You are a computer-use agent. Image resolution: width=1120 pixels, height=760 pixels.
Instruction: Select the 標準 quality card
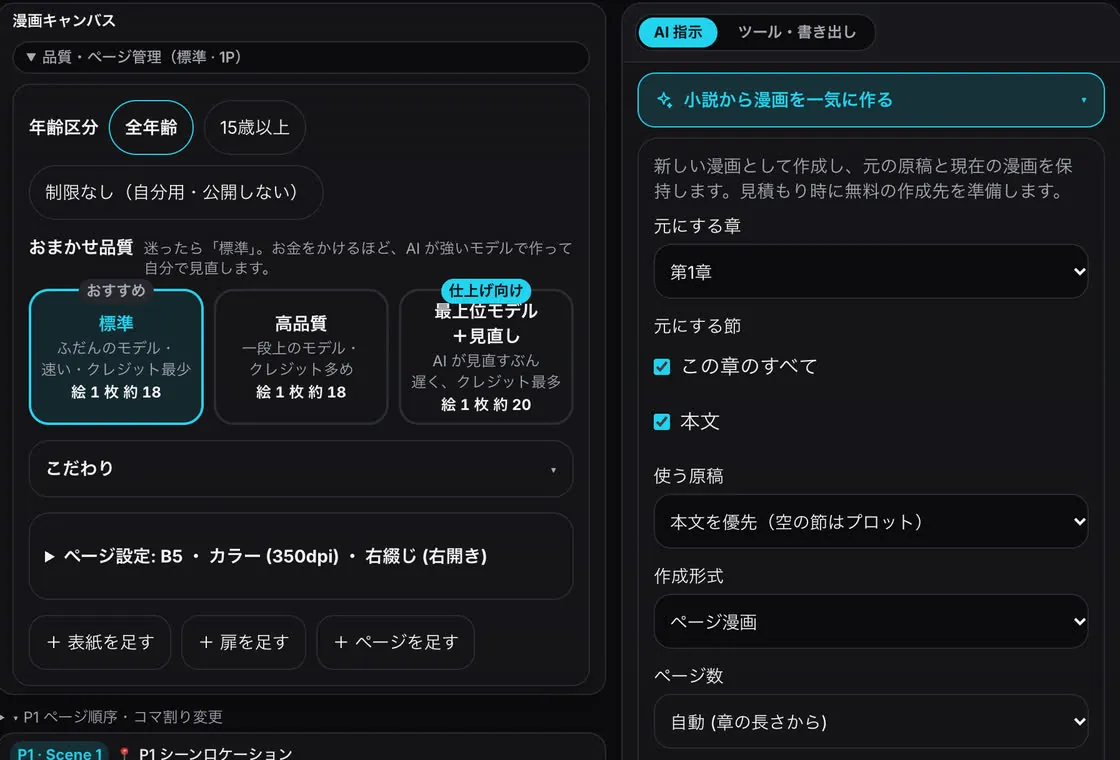(116, 356)
